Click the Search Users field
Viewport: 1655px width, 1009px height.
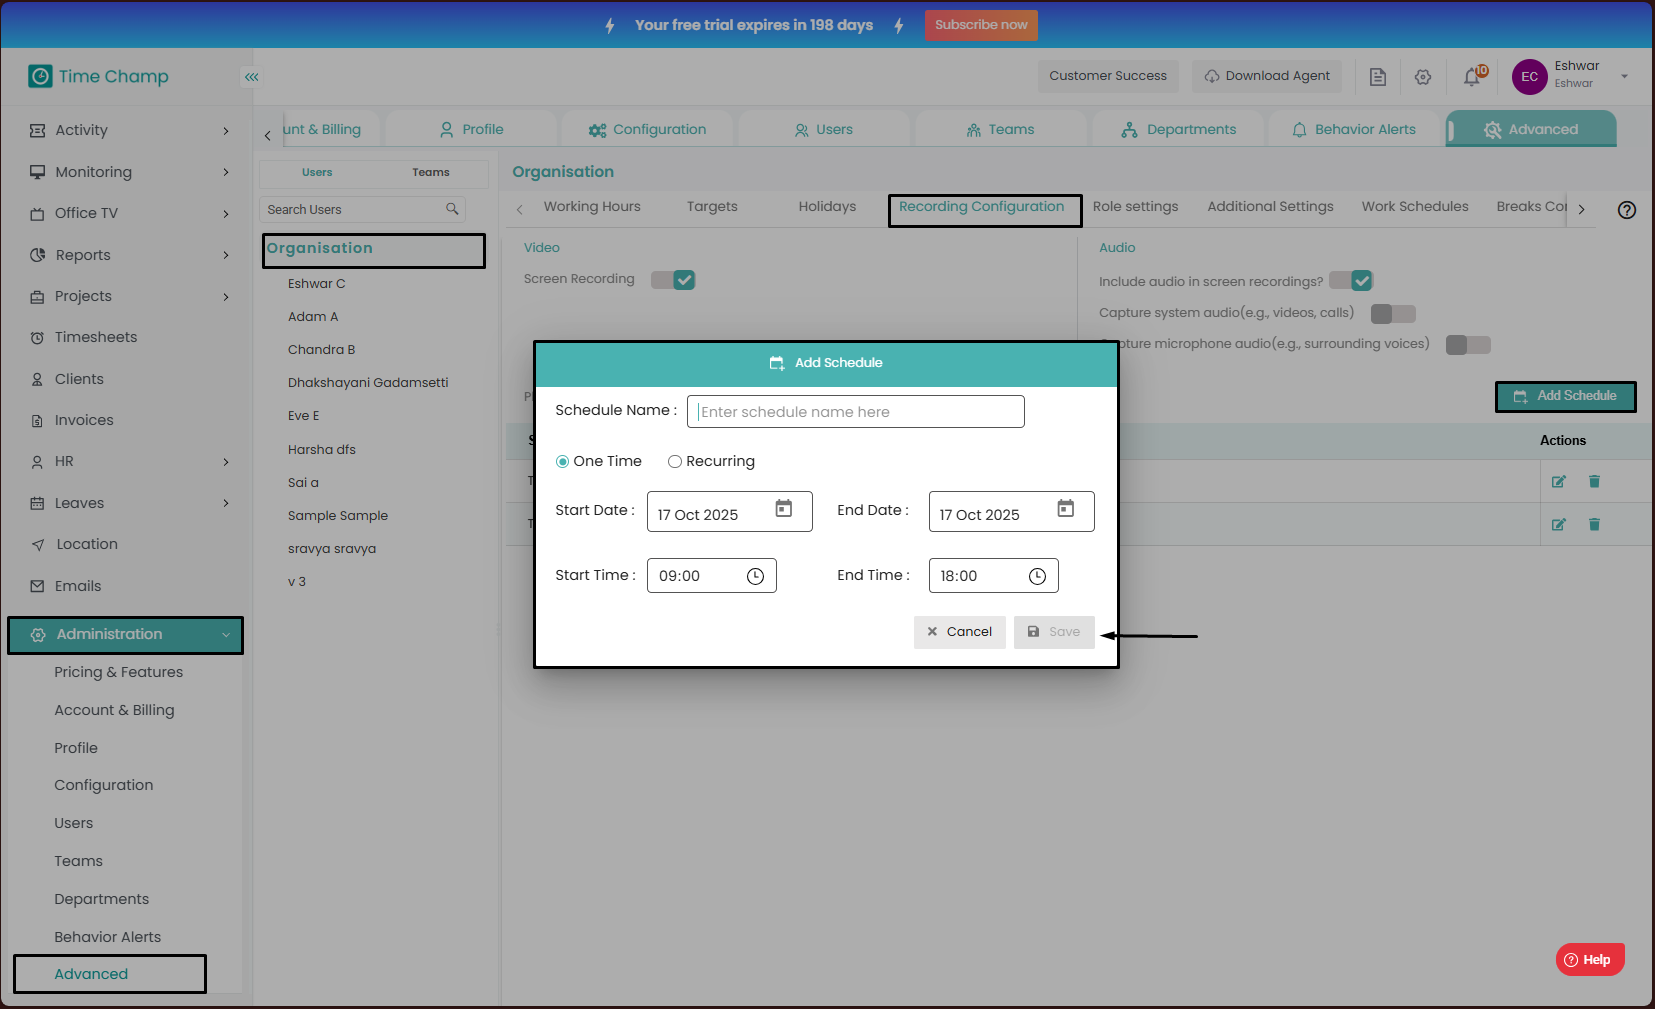(362, 210)
